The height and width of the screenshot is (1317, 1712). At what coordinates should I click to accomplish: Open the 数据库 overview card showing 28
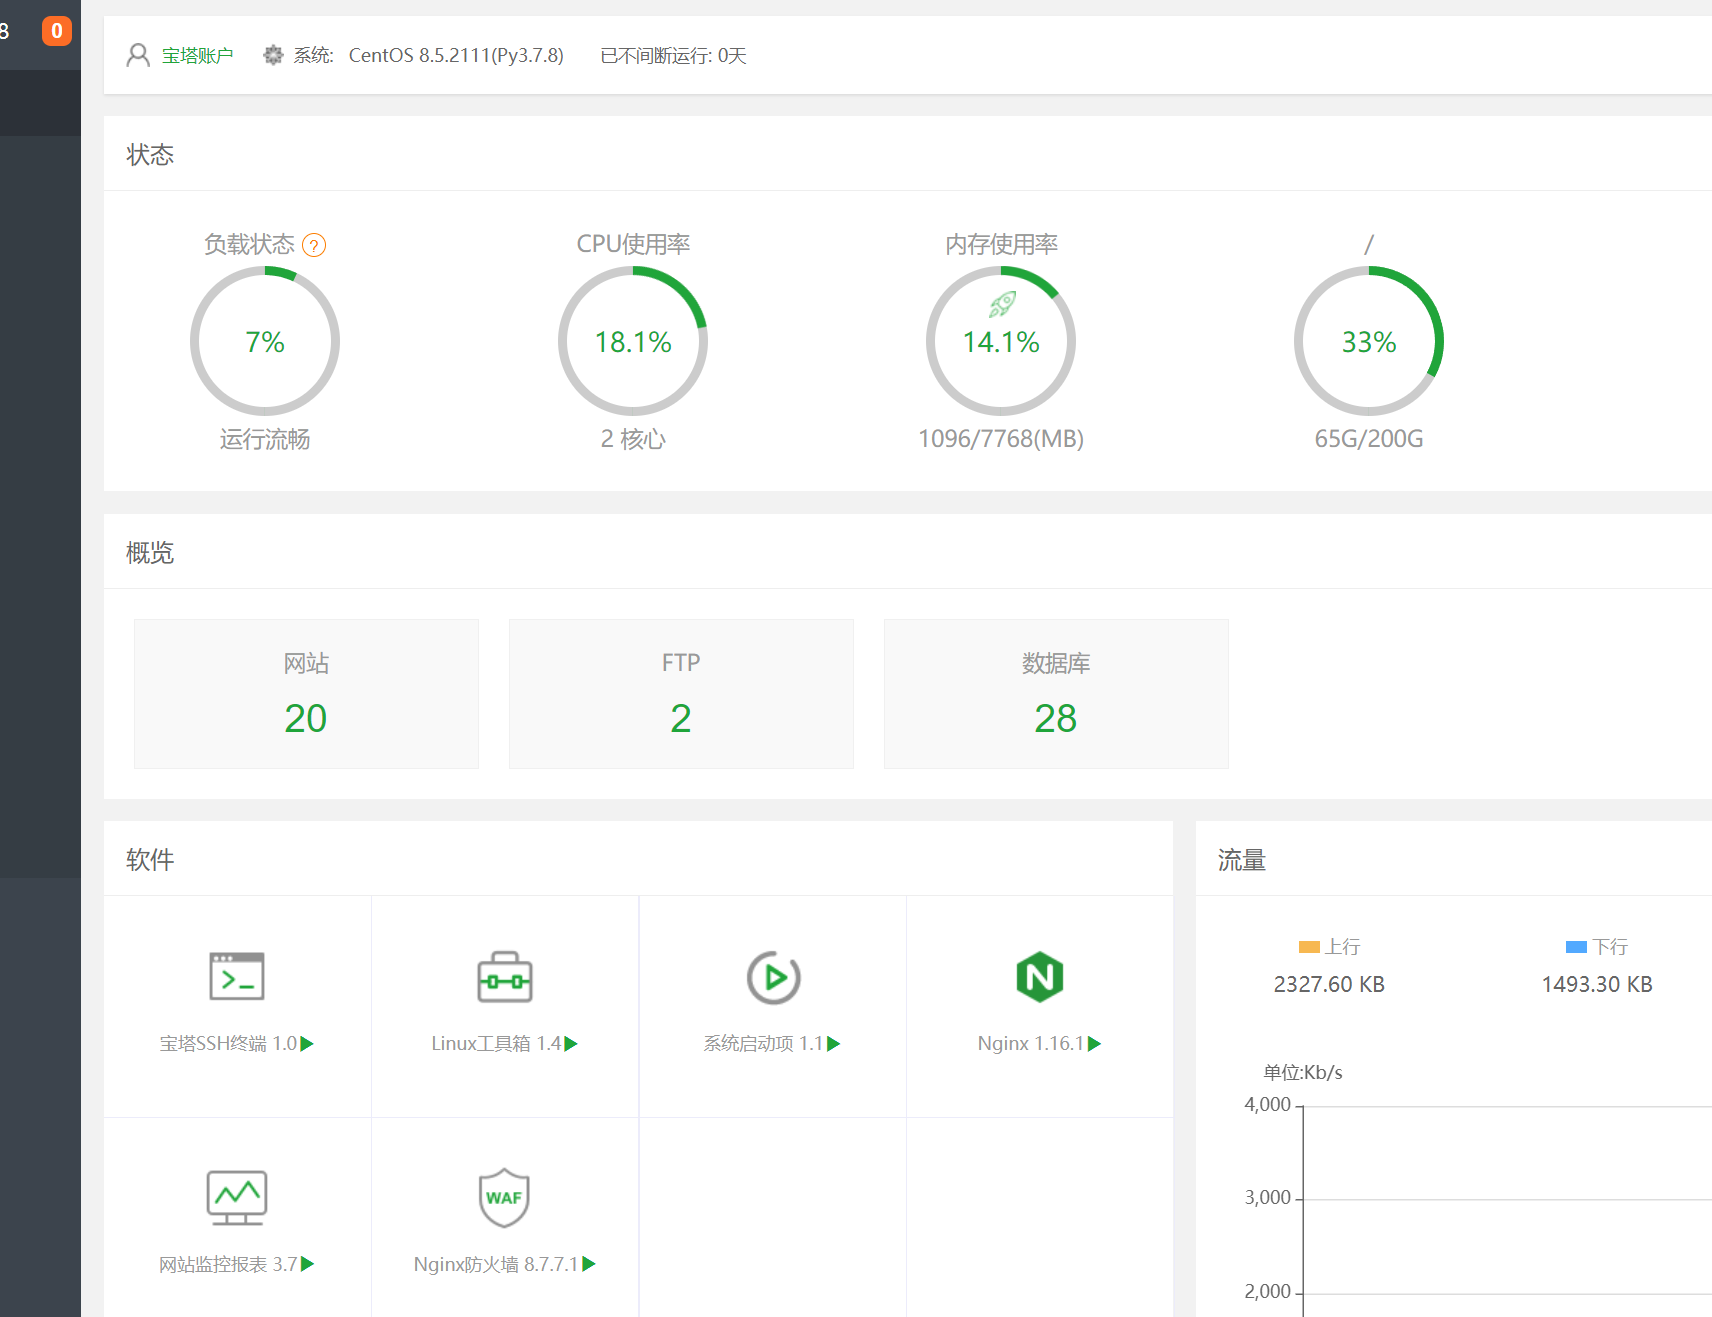point(1056,694)
